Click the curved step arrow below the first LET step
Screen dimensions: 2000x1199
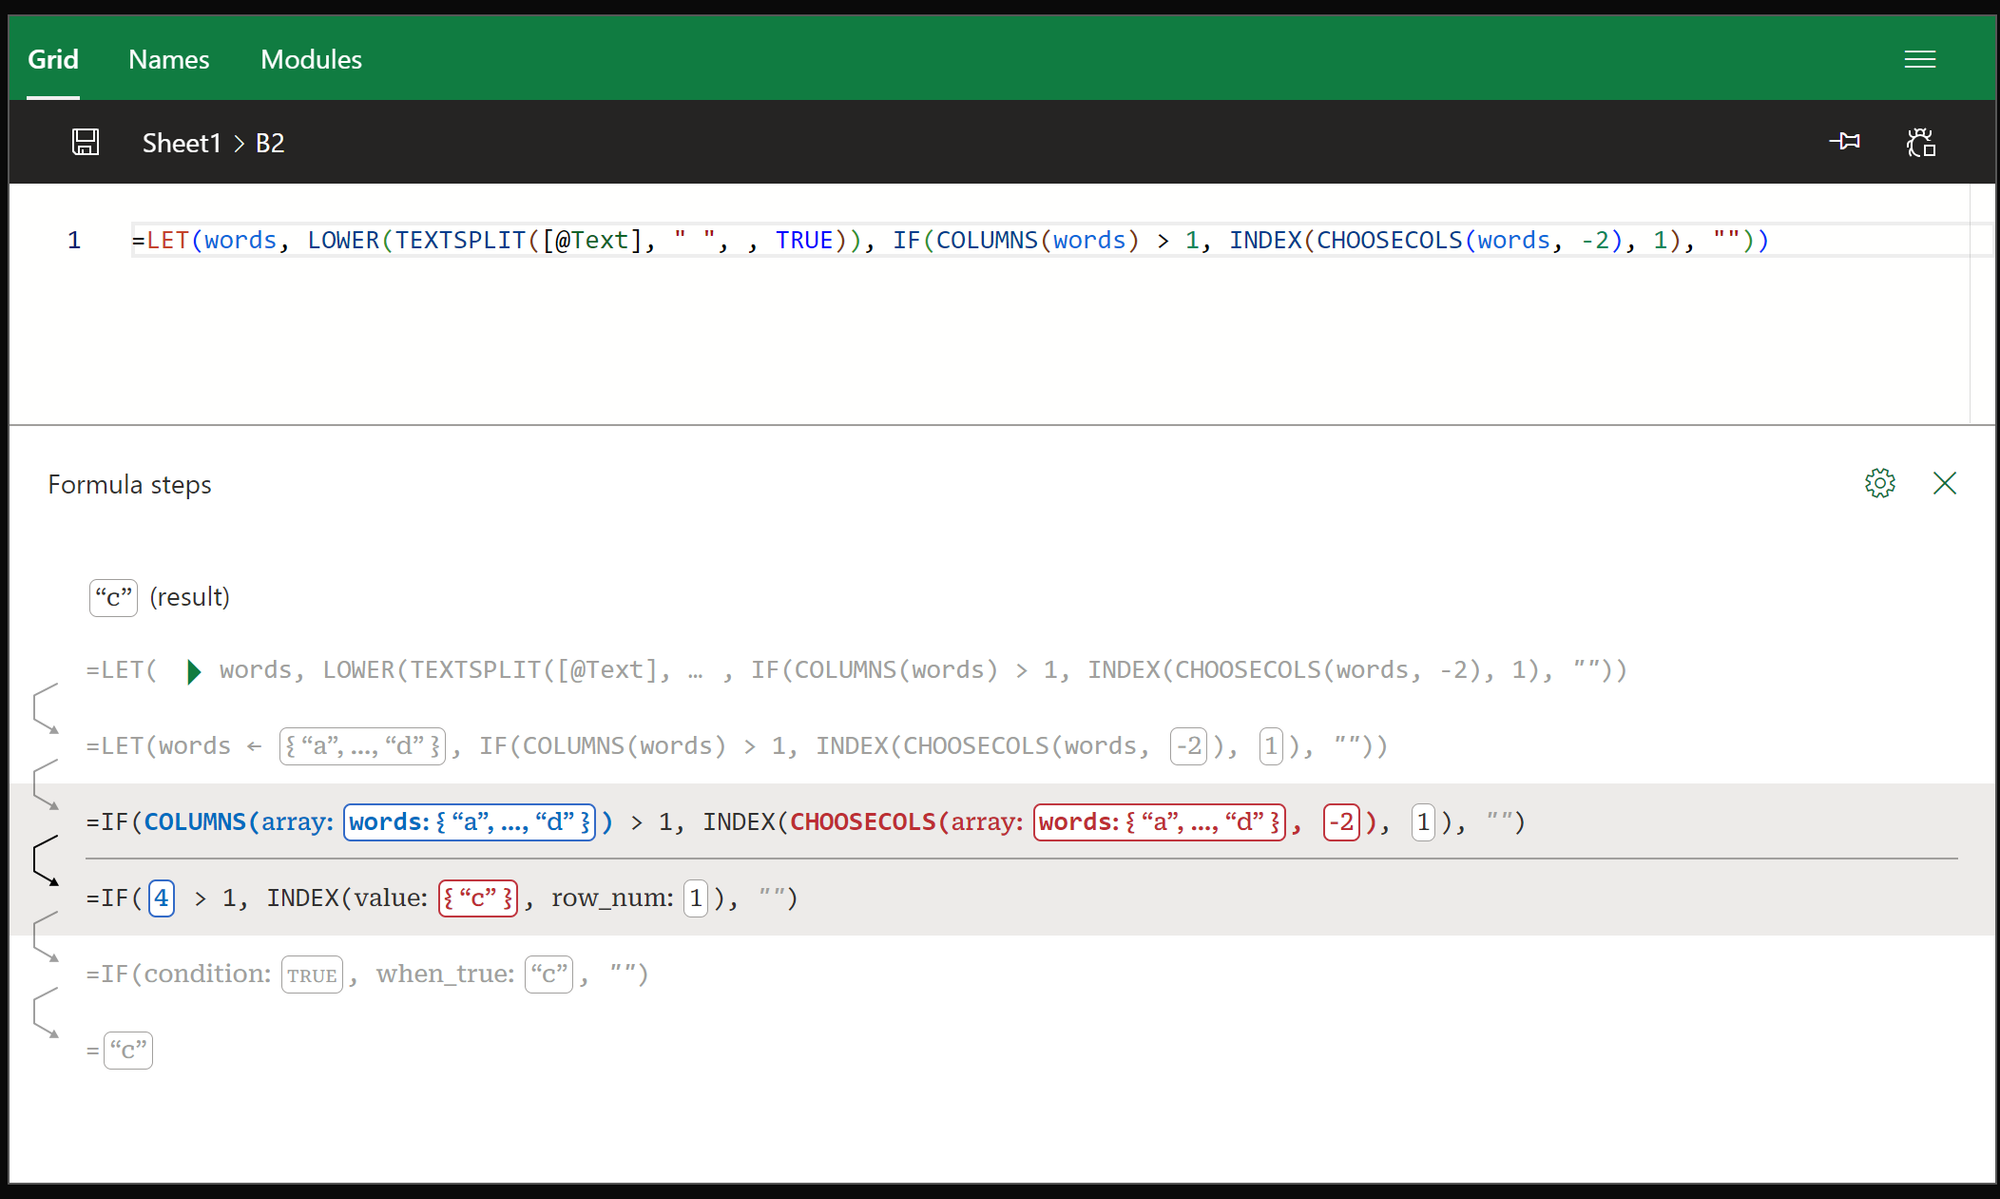point(46,710)
